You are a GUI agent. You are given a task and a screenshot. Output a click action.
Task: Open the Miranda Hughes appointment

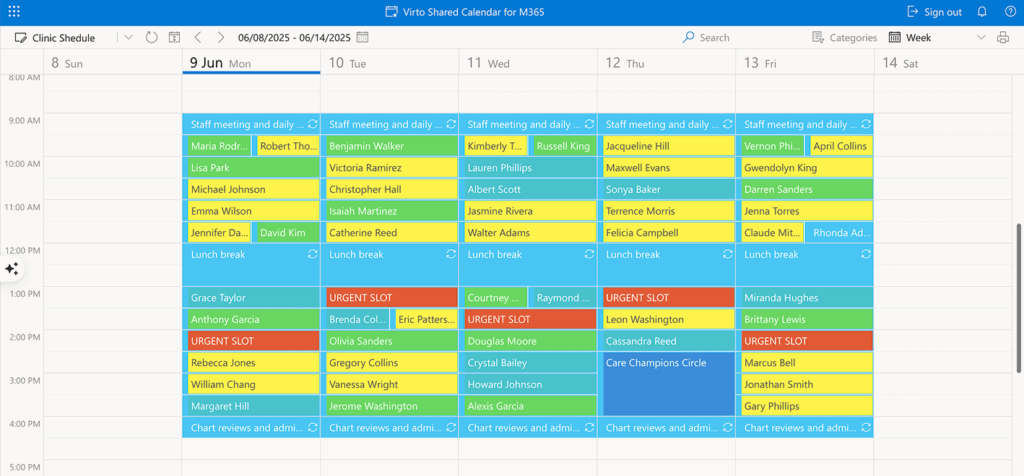tap(807, 298)
